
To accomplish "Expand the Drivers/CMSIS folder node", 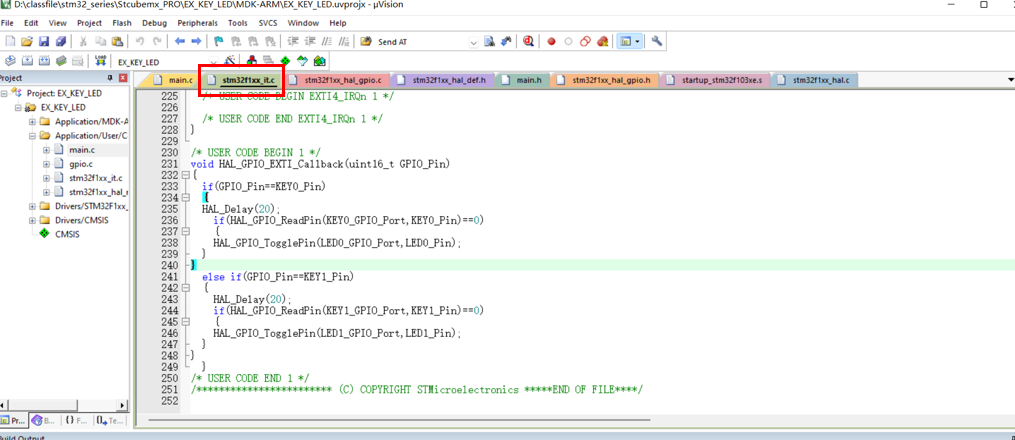I will [x=32, y=221].
